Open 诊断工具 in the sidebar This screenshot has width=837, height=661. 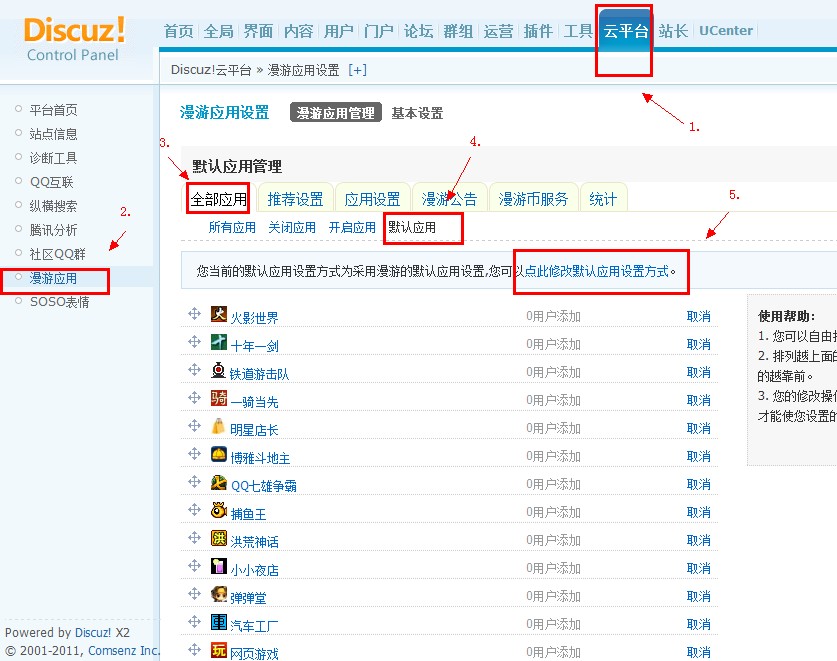pyautogui.click(x=53, y=158)
